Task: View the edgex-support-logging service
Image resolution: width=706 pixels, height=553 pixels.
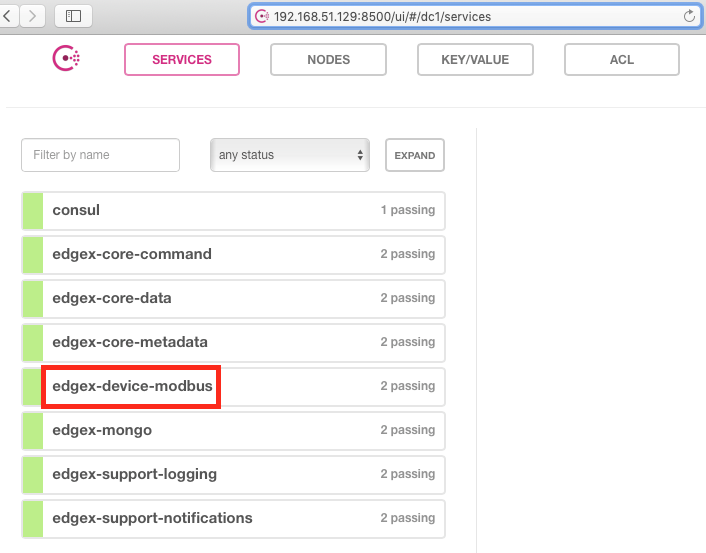Action: (x=134, y=474)
